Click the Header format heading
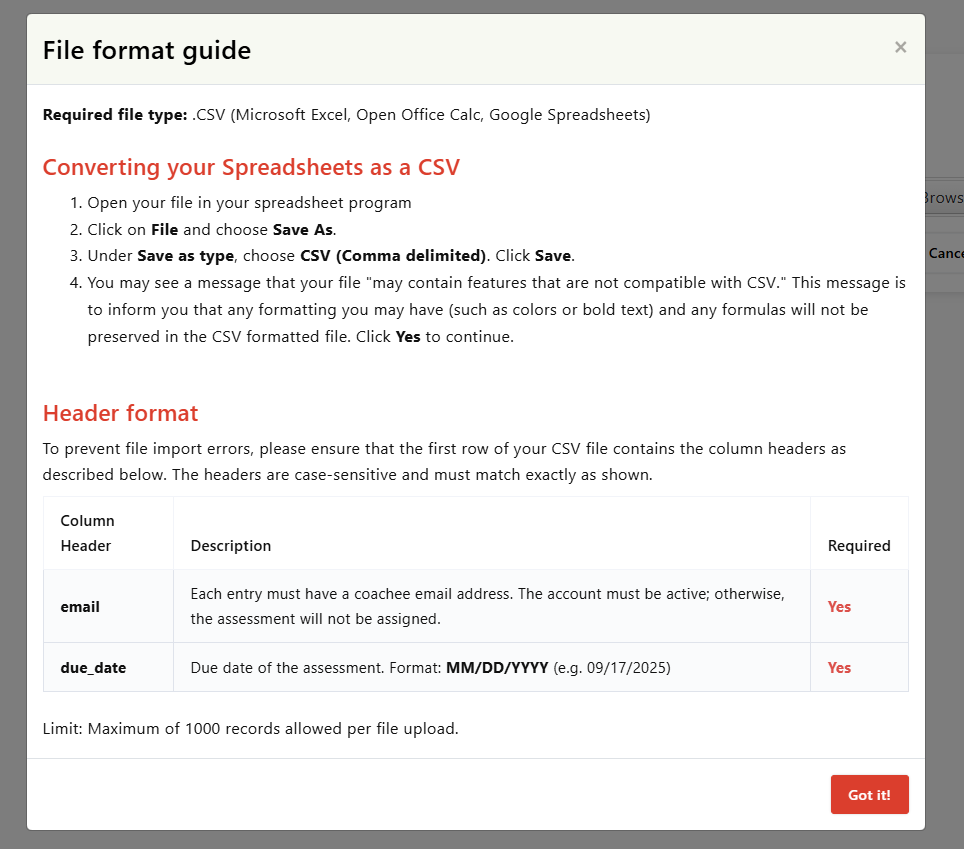Screen dimensions: 964x849 [120, 413]
